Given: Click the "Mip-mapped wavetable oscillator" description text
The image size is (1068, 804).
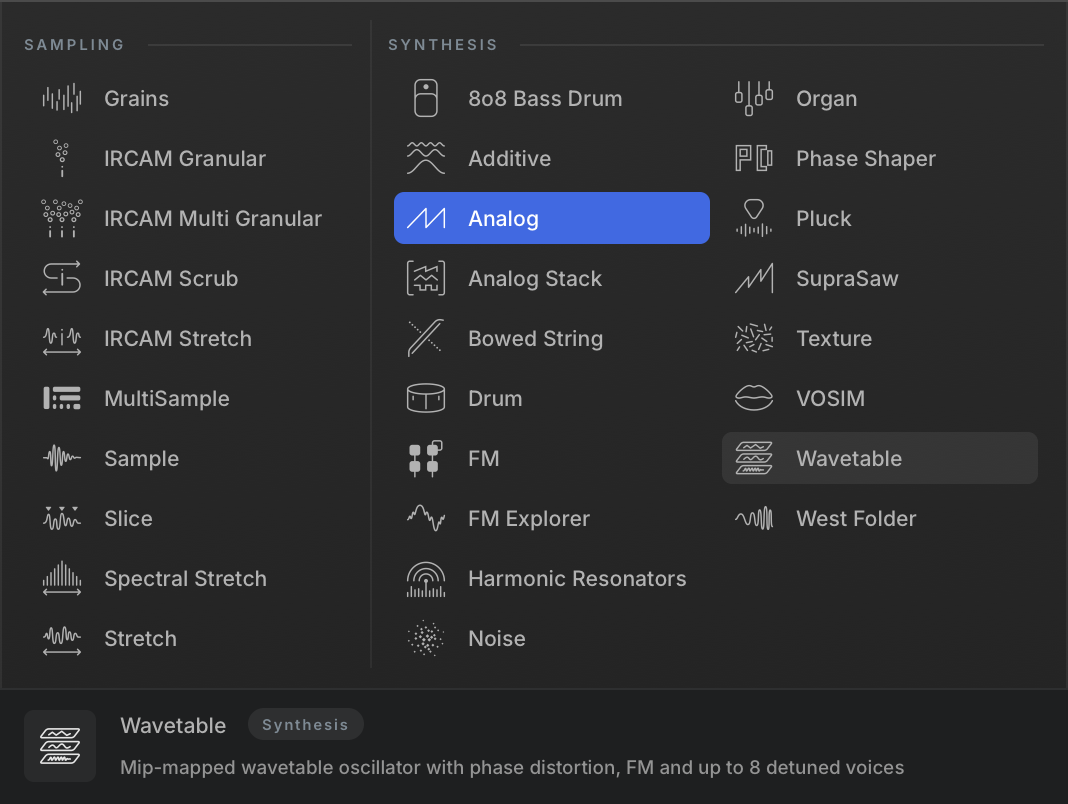Looking at the screenshot, I should click(x=512, y=767).
